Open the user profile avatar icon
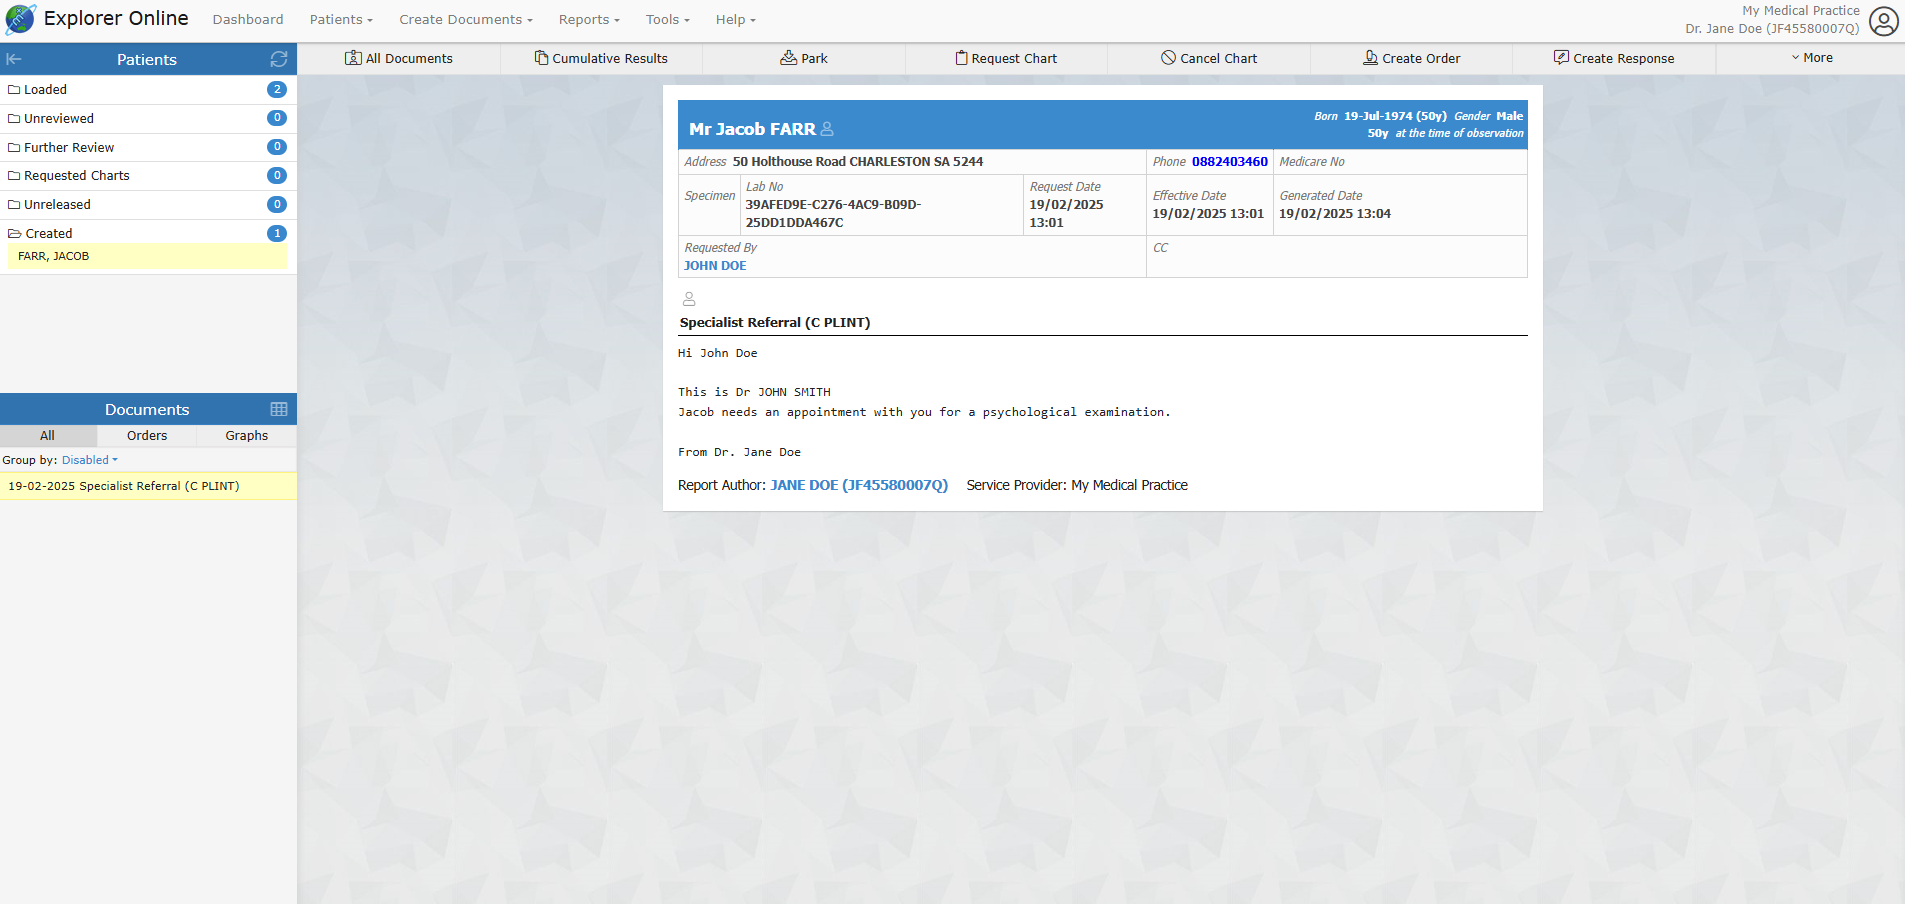 point(1883,21)
